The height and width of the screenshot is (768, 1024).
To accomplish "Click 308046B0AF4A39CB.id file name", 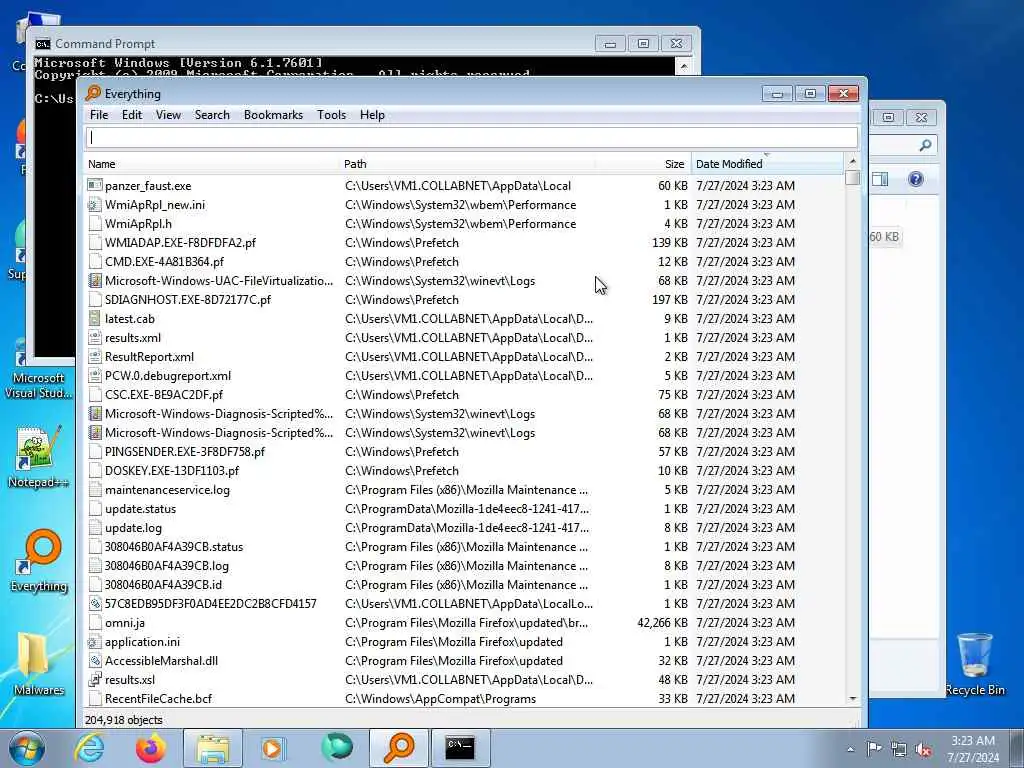I will 163,584.
